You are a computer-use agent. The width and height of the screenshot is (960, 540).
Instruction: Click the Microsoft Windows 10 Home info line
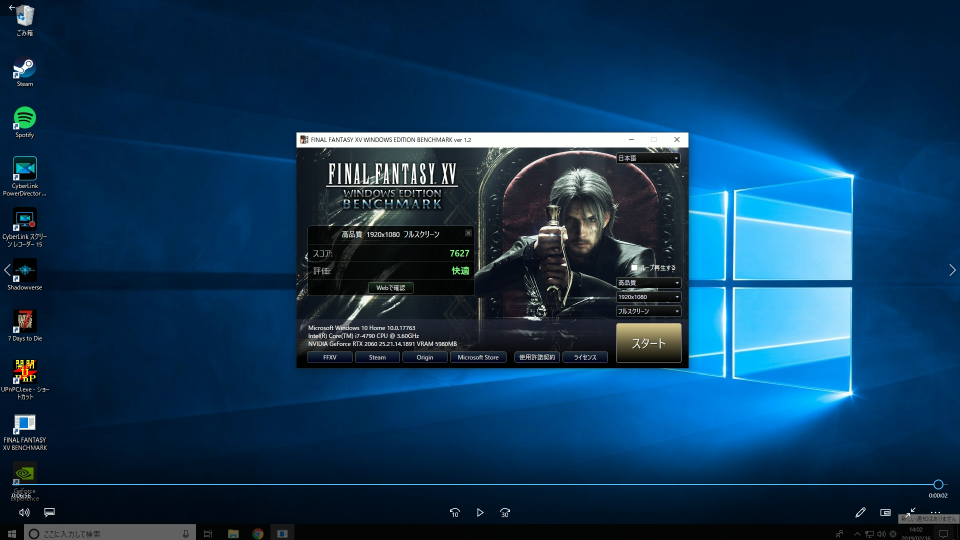(x=362, y=328)
